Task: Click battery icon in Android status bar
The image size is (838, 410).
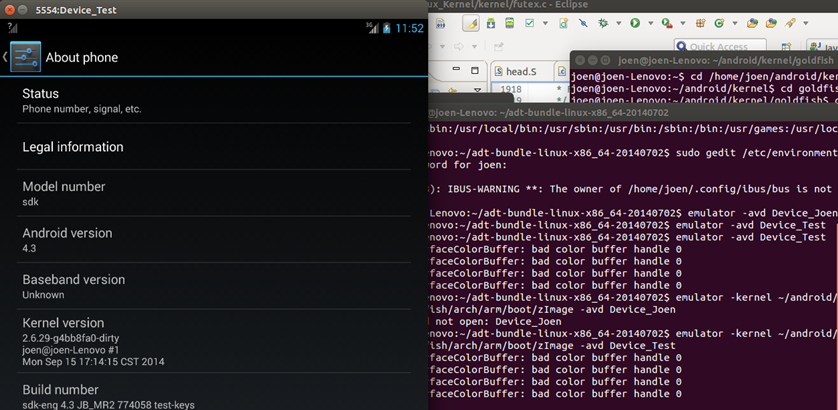Action: click(387, 28)
